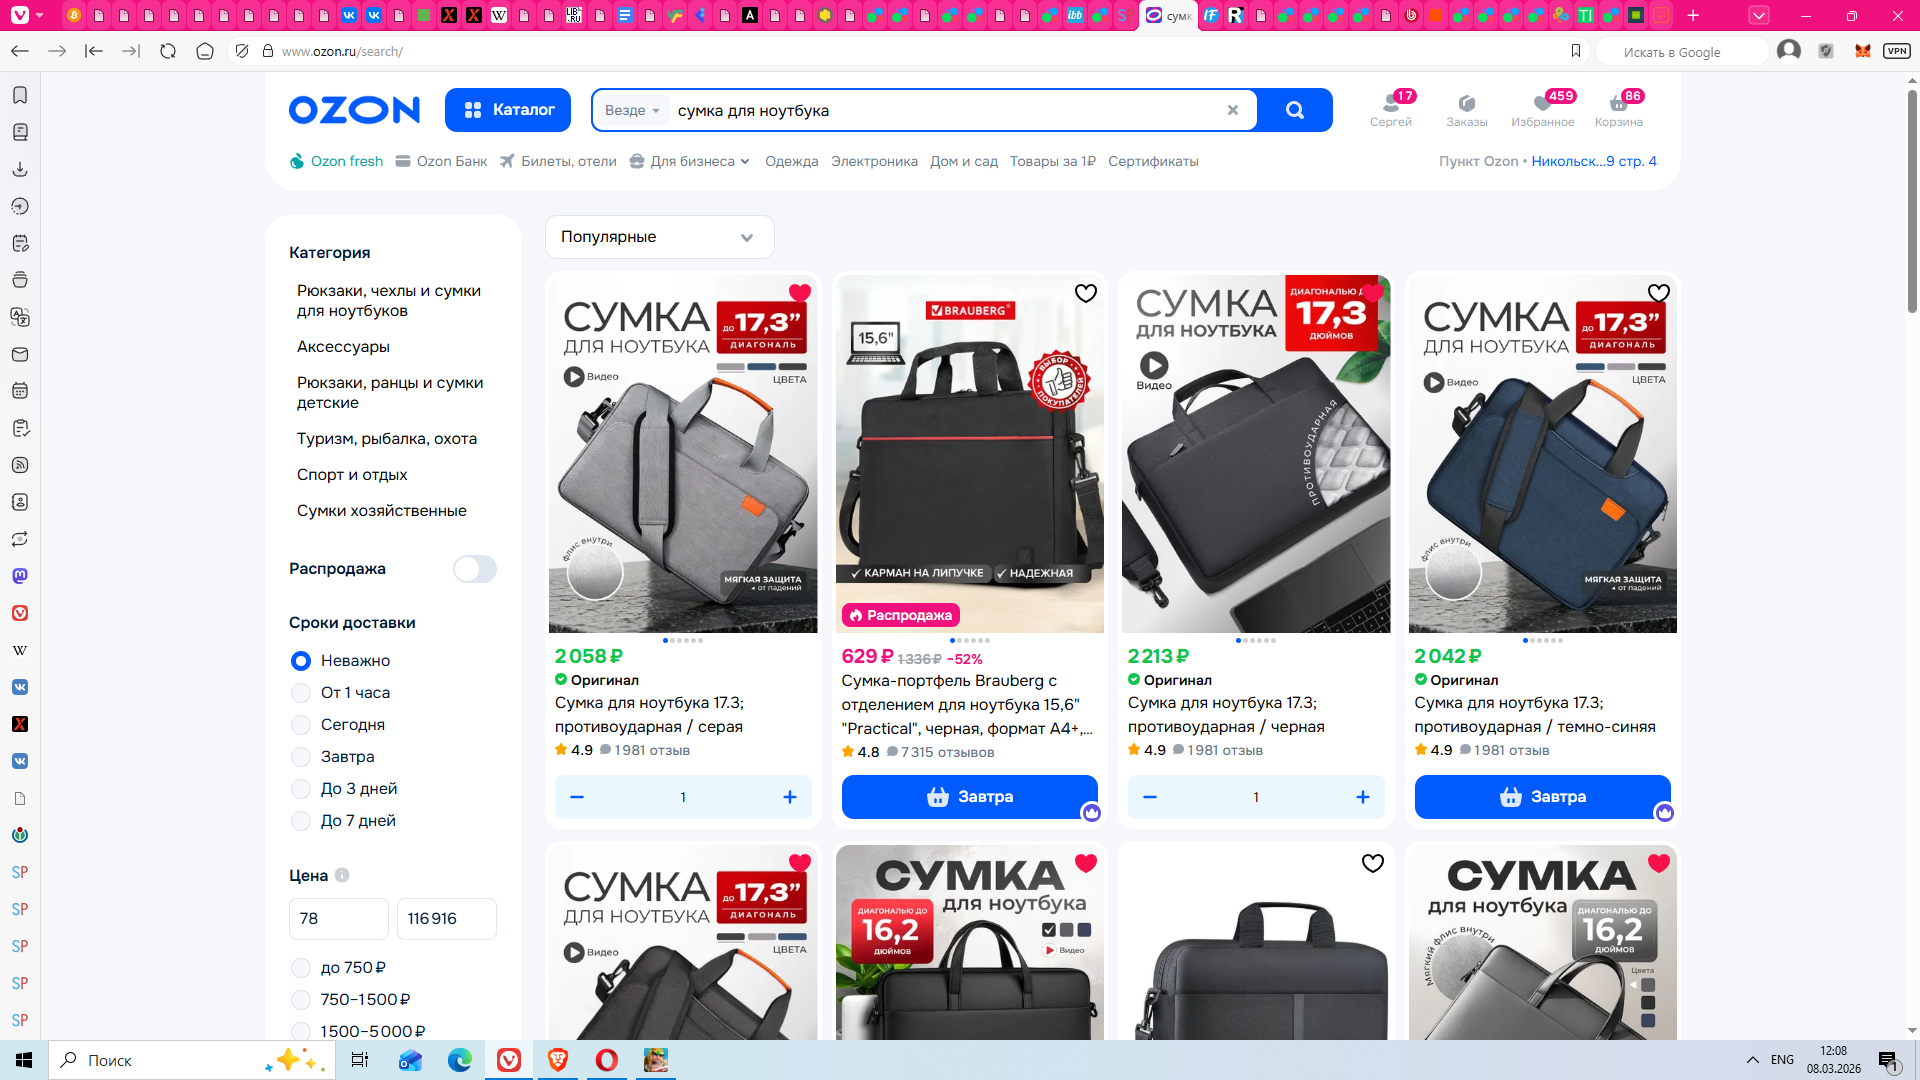Favorite the Brauberg bag via heart icon

coord(1085,293)
